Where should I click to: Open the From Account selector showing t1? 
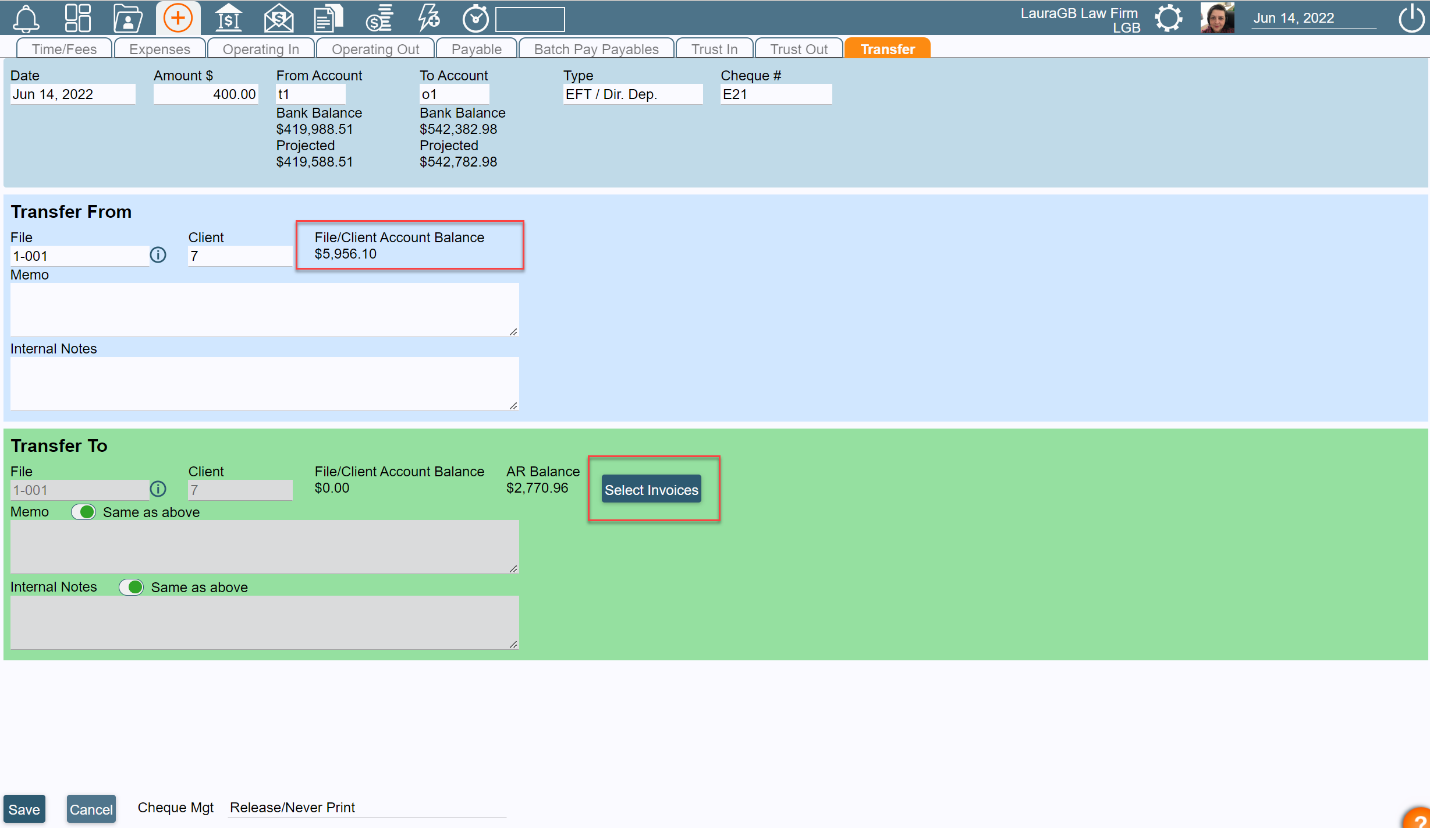click(310, 93)
